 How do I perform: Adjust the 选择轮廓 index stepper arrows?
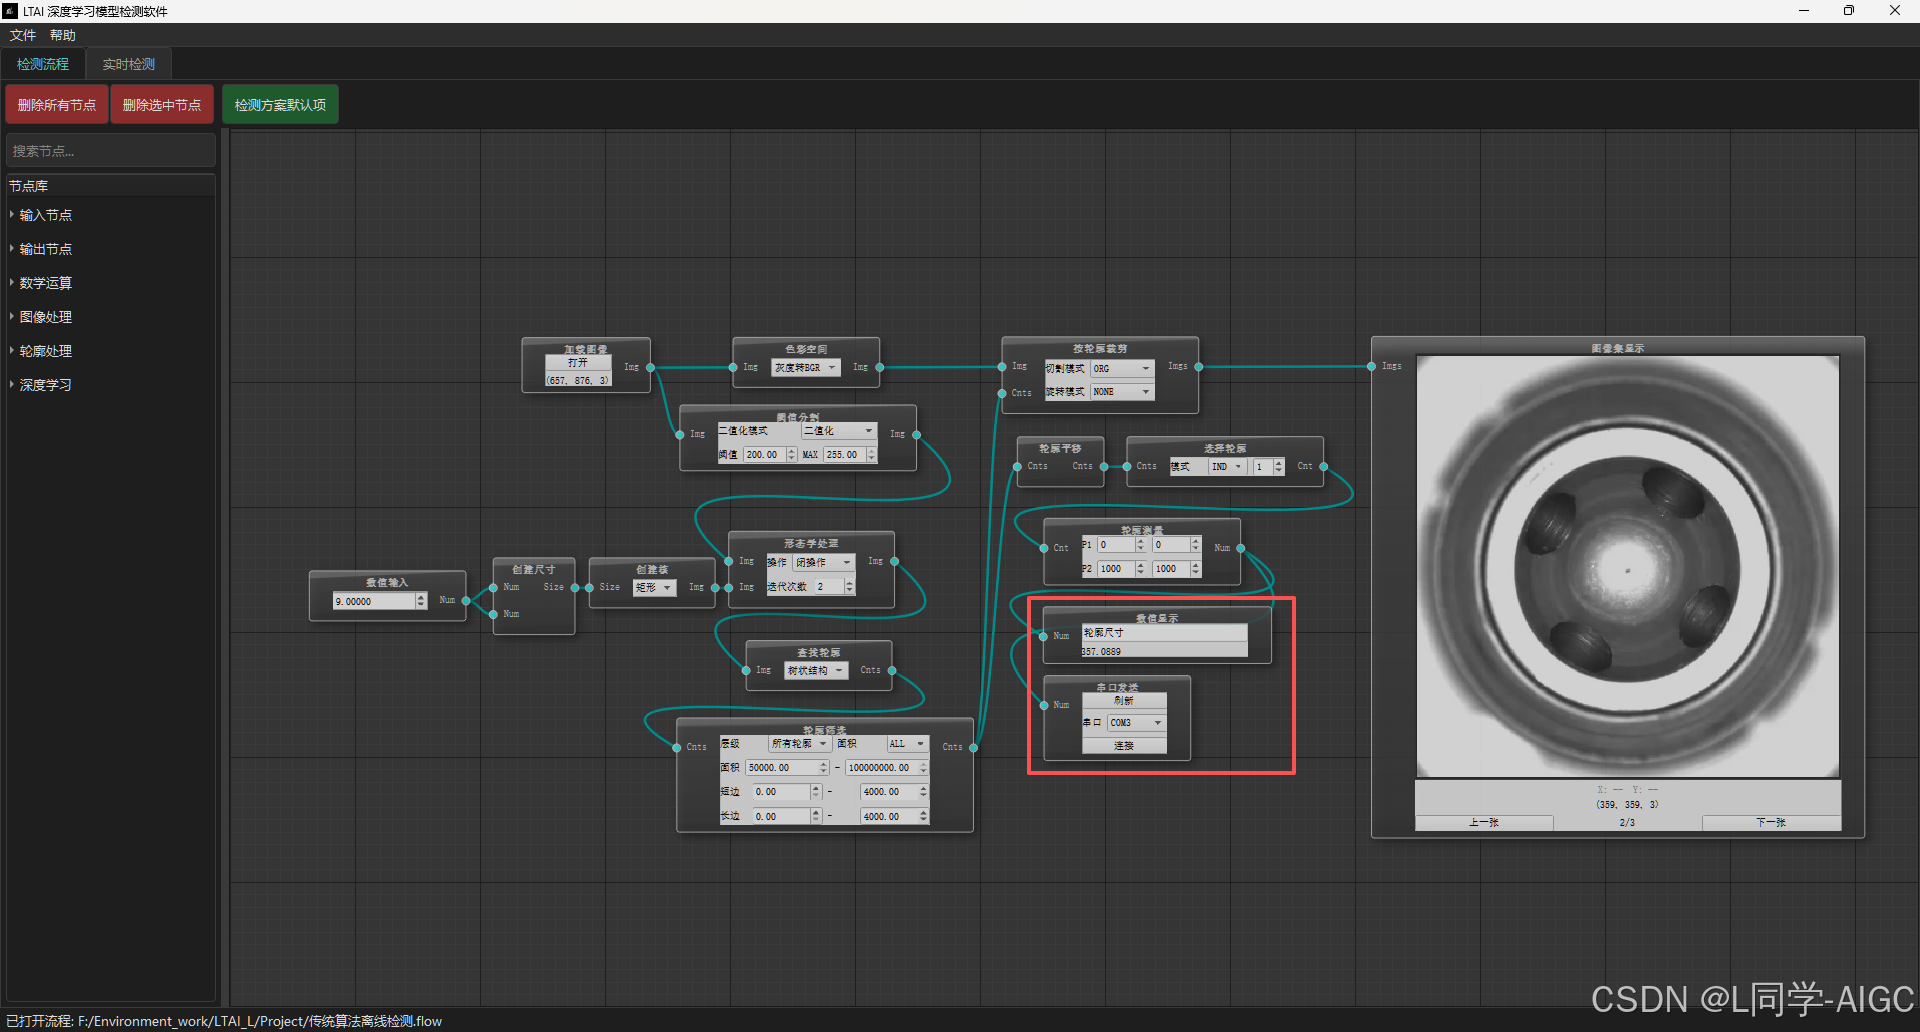[1279, 467]
